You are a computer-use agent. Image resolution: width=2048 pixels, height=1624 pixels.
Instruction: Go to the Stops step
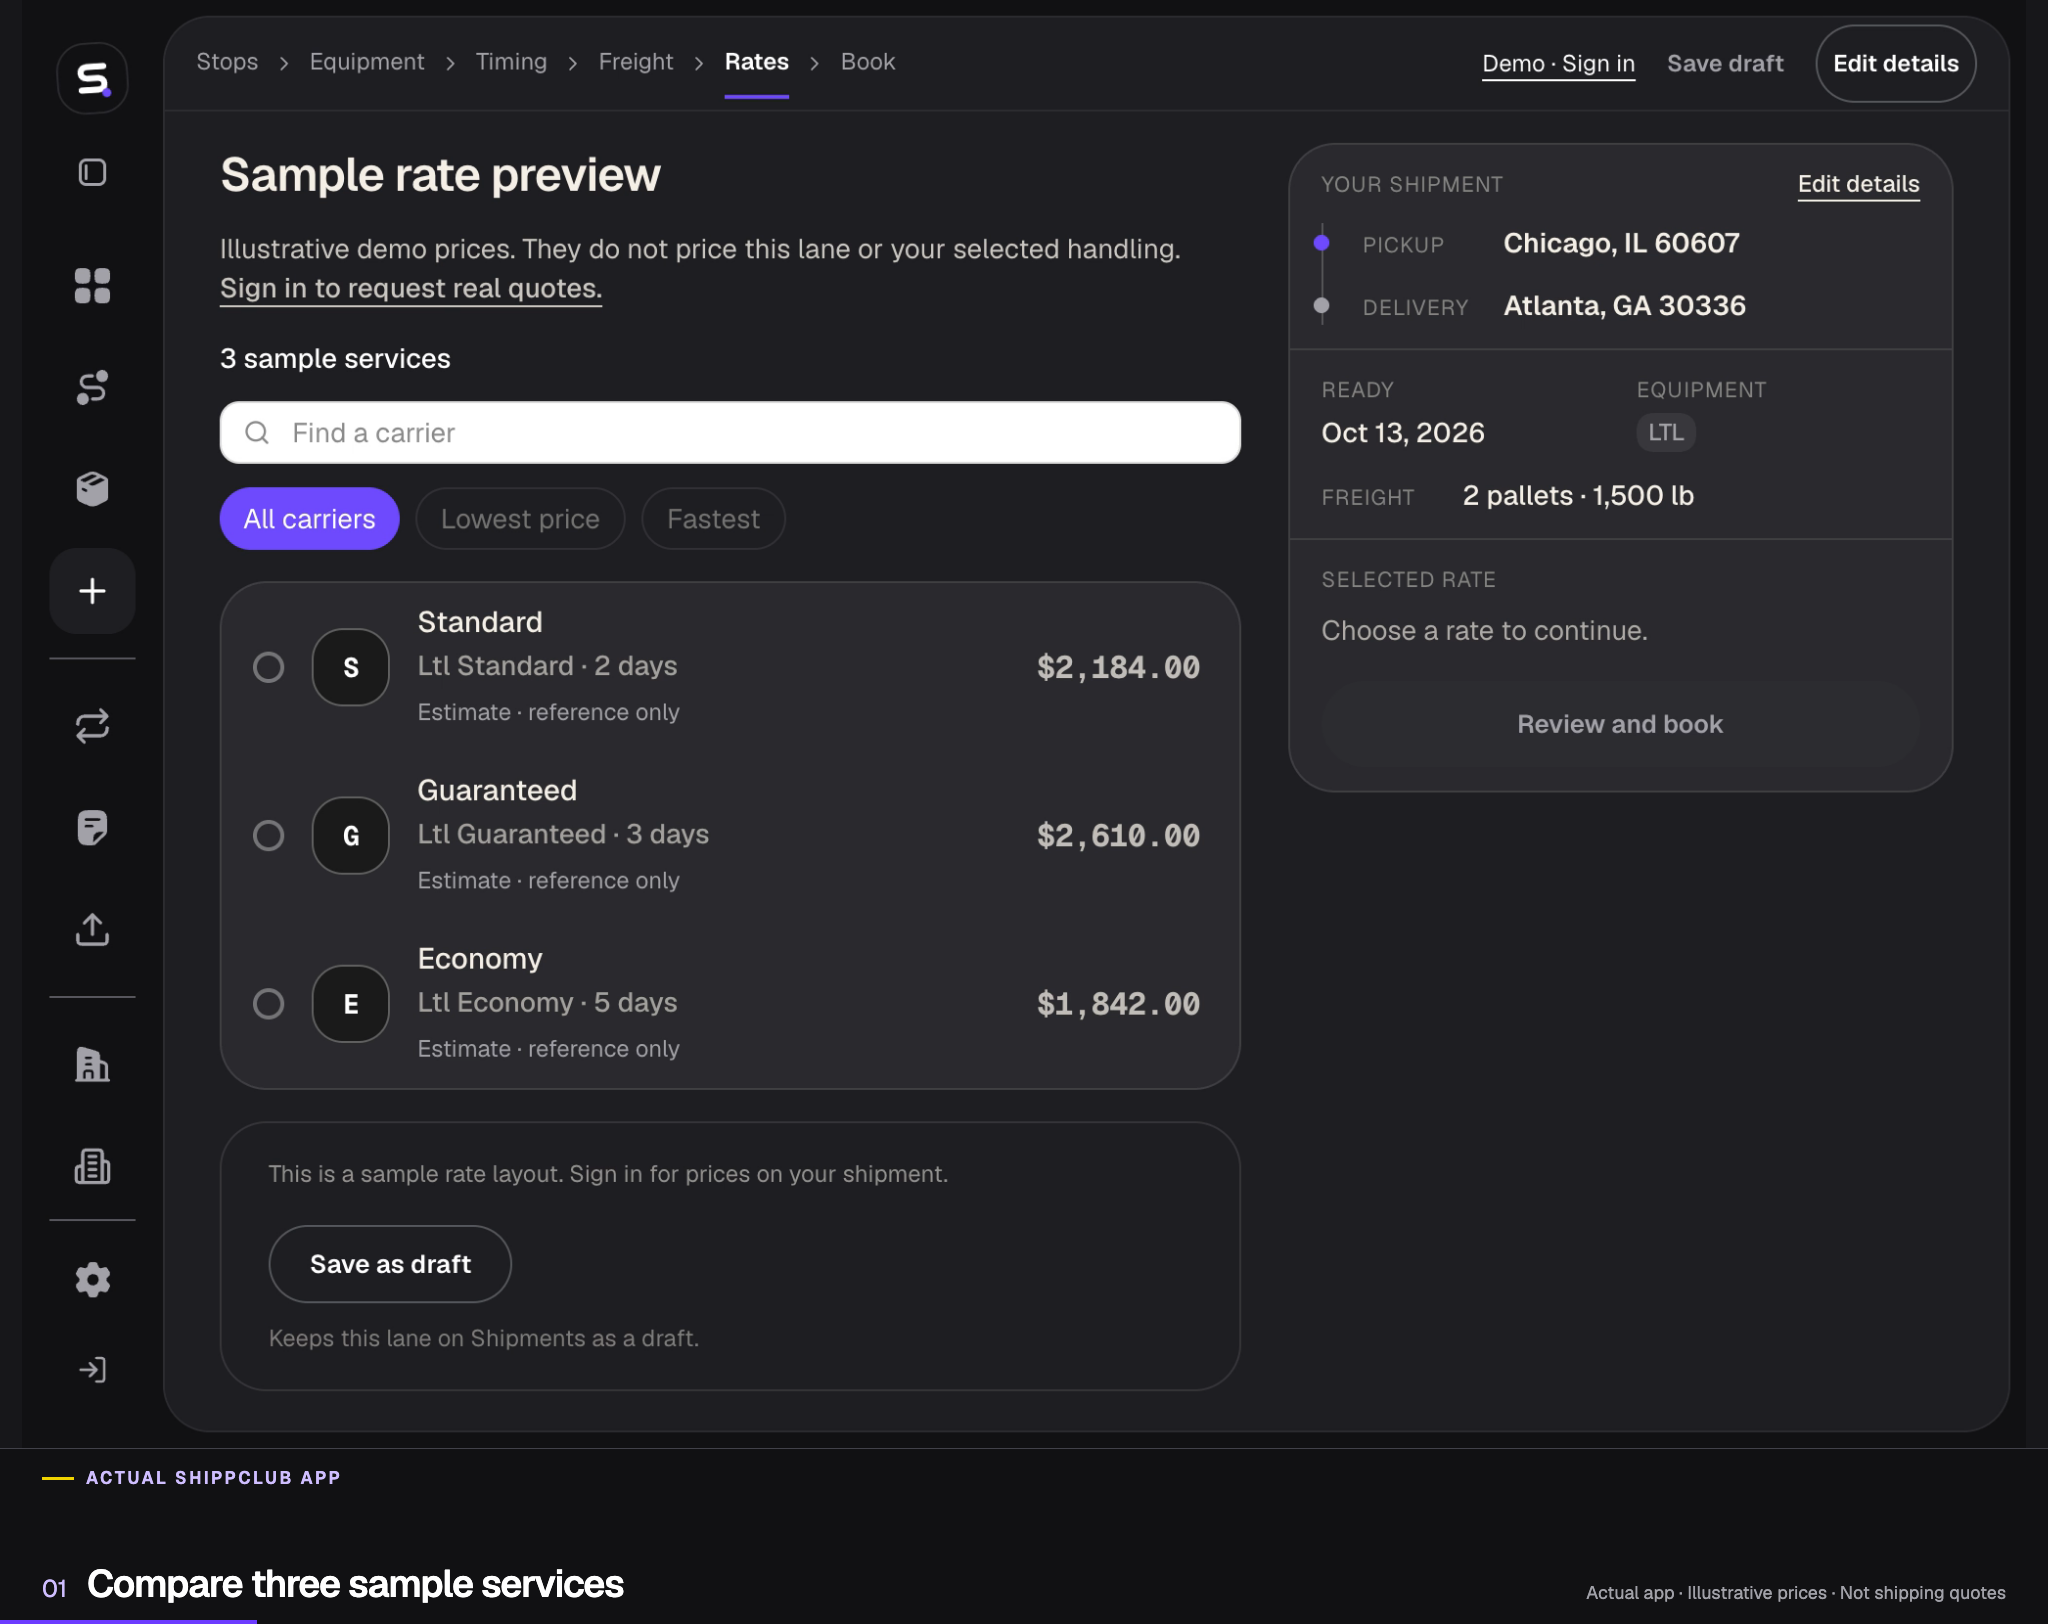pyautogui.click(x=227, y=62)
